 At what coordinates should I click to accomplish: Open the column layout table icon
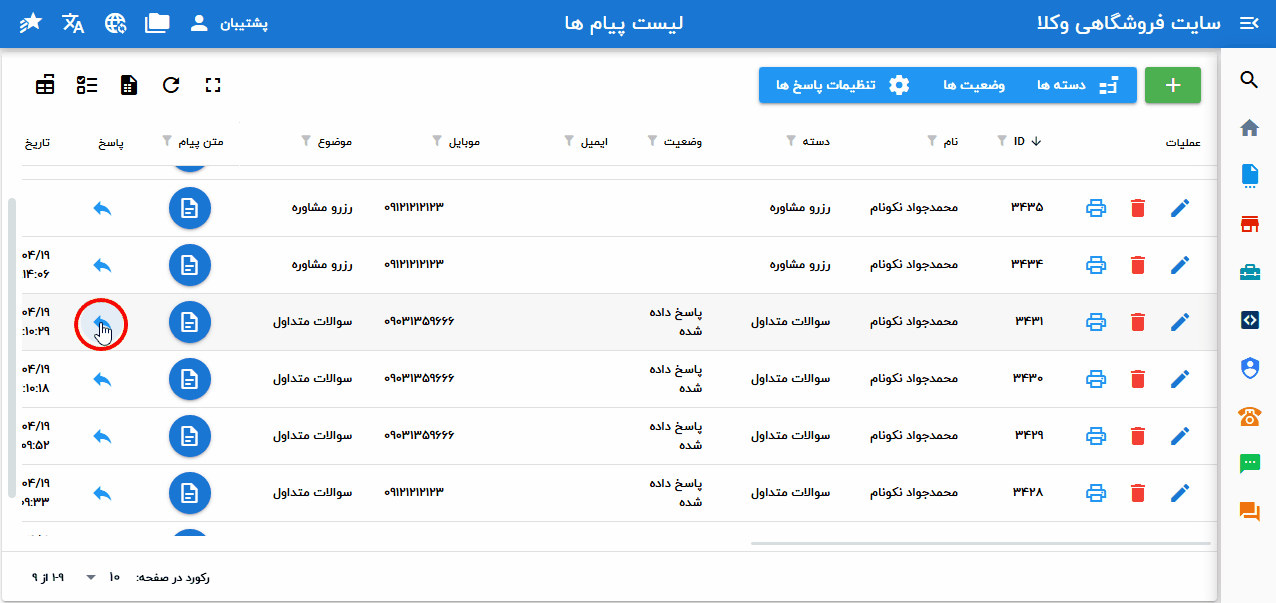click(45, 85)
